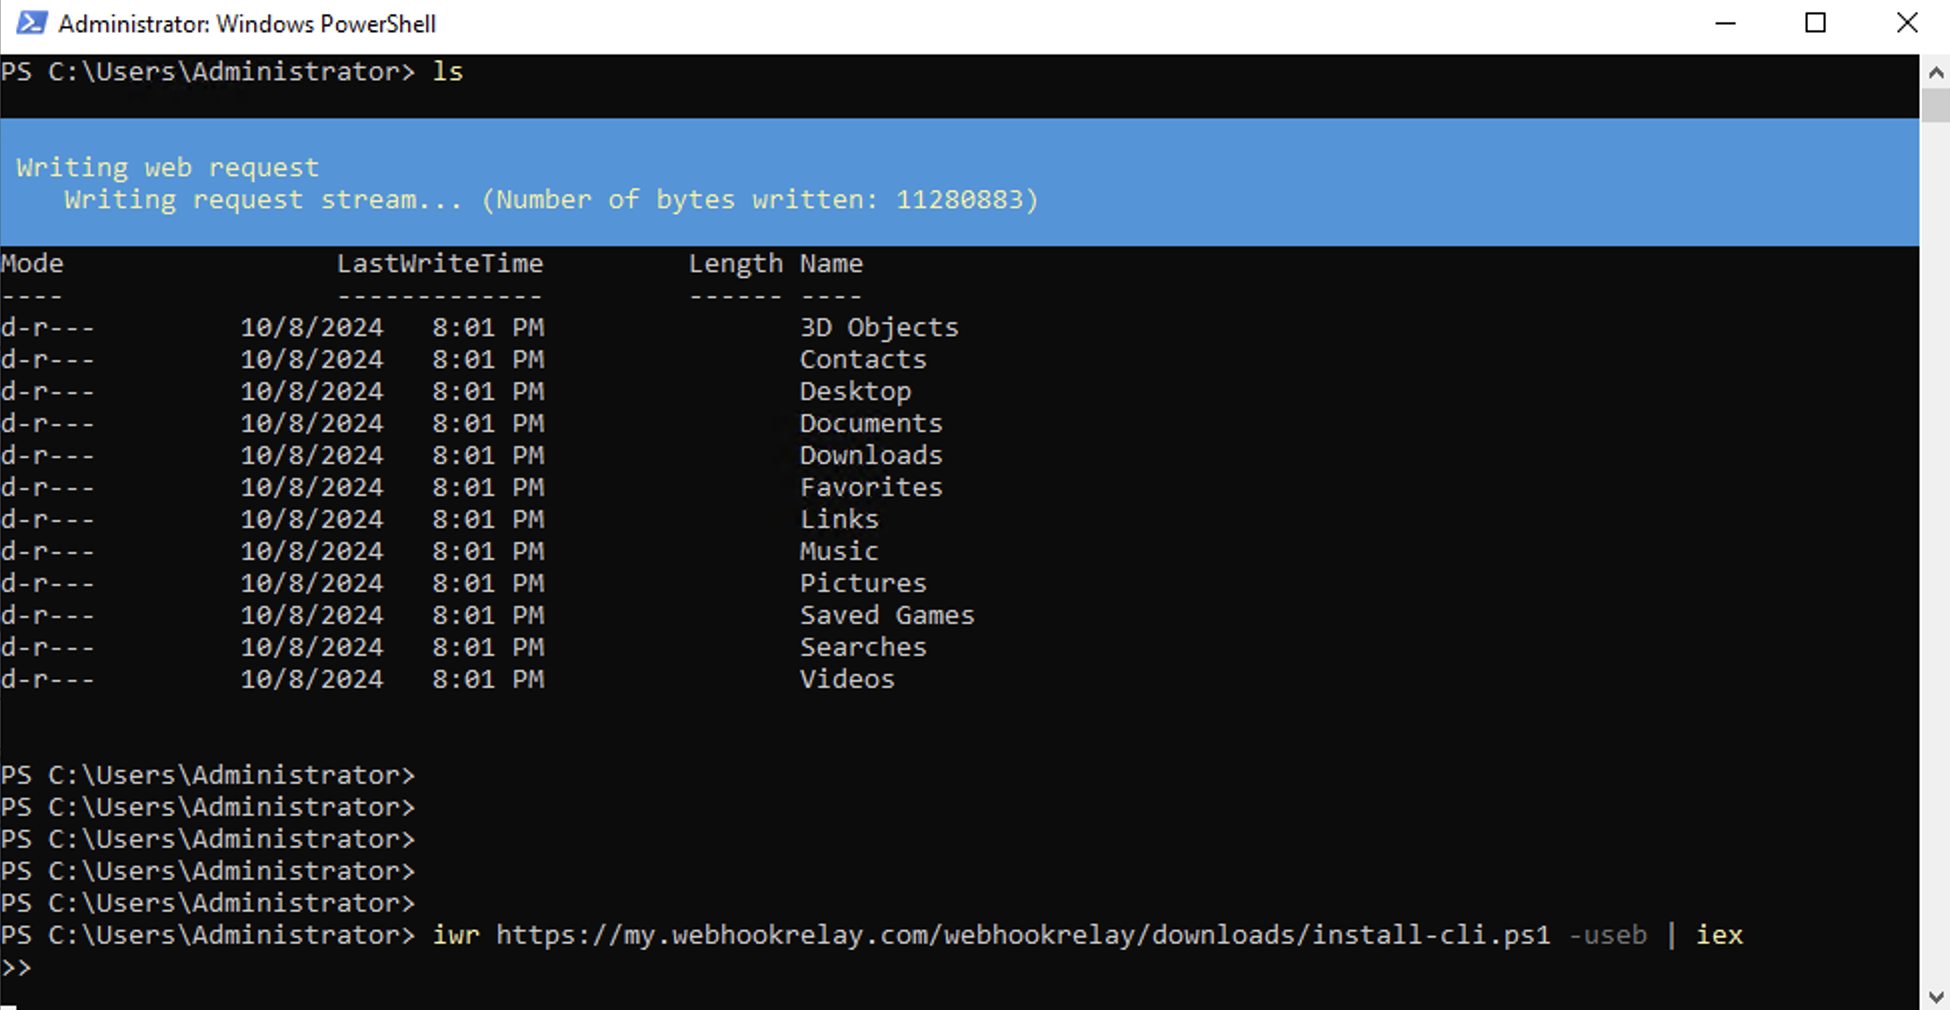The image size is (1950, 1010).
Task: Click the iex pipe target text
Action: pos(1719,935)
